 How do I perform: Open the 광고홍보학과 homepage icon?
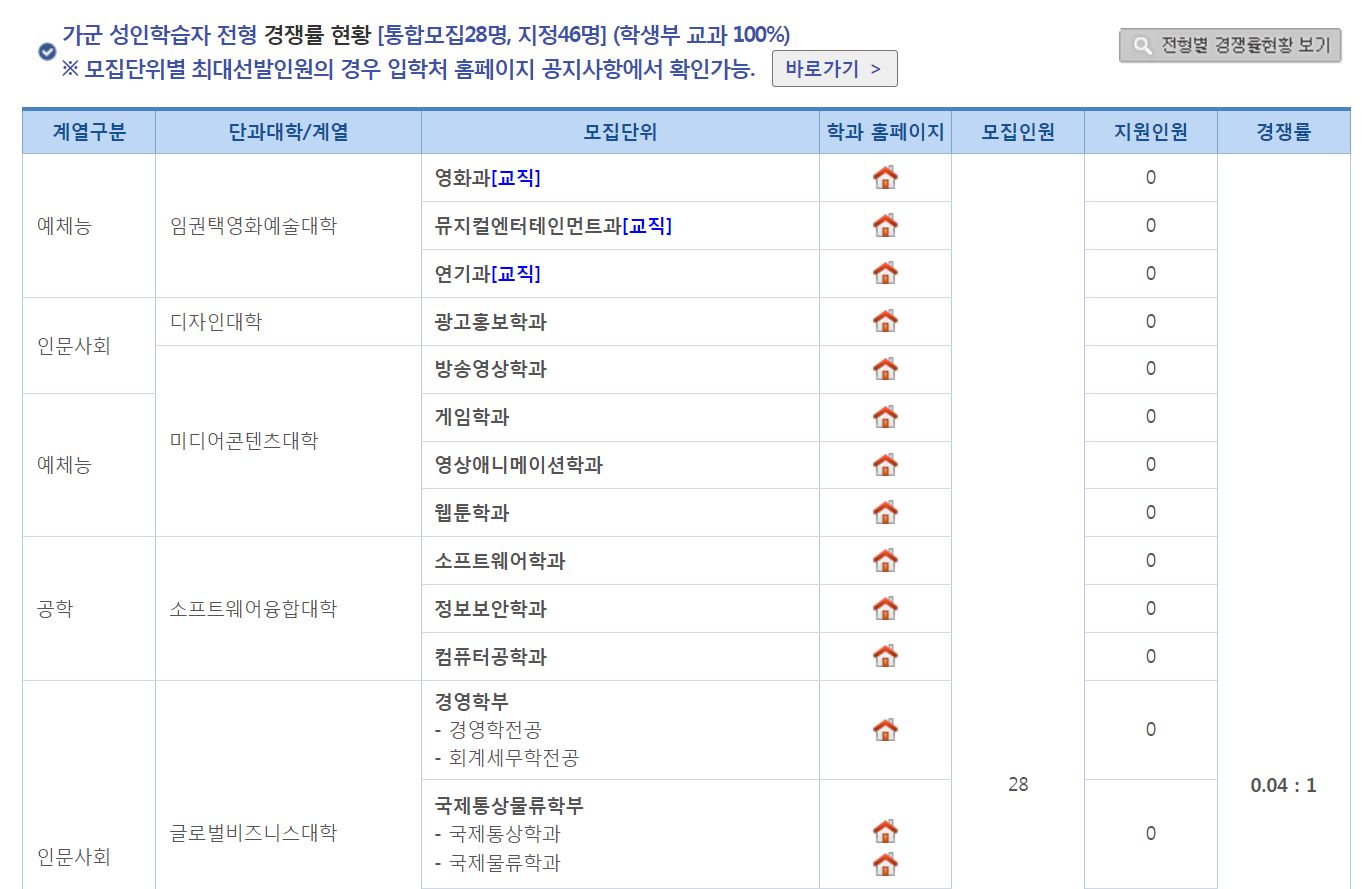(x=885, y=321)
